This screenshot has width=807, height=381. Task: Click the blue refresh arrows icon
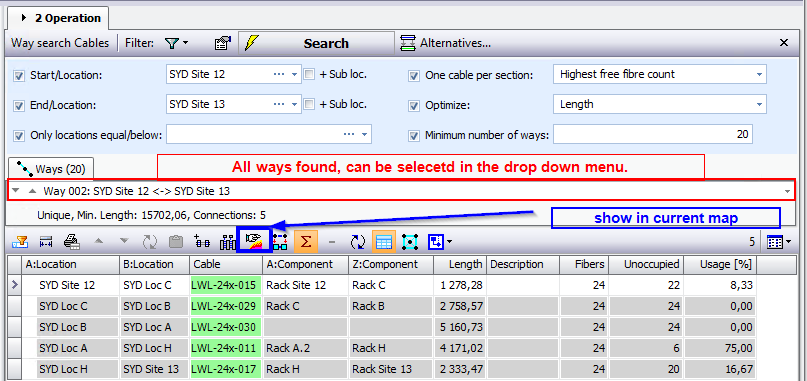[357, 241]
